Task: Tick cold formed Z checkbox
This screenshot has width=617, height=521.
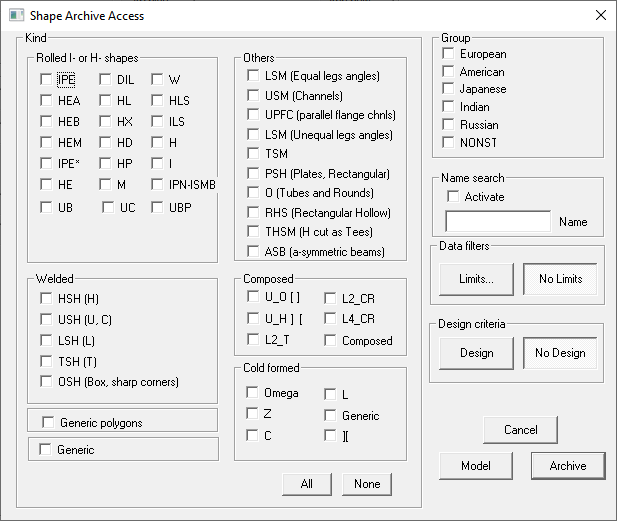Action: (x=252, y=413)
